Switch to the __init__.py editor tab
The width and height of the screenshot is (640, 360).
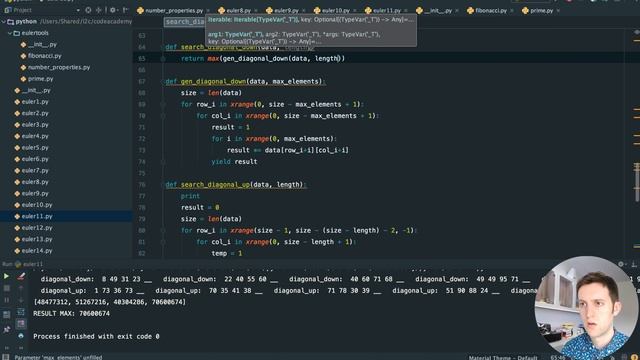pyautogui.click(x=438, y=11)
